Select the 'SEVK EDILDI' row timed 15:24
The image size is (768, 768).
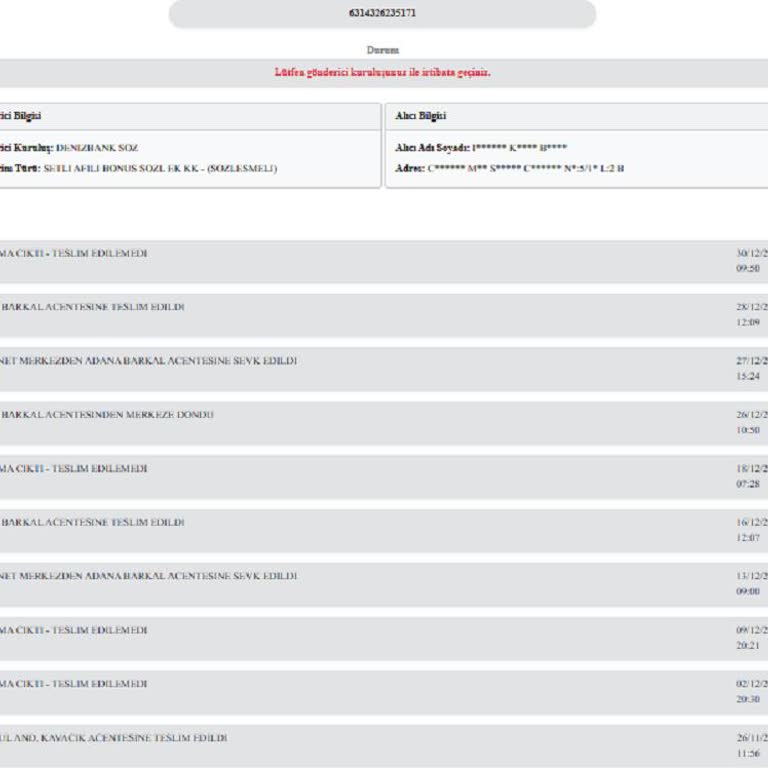point(384,369)
